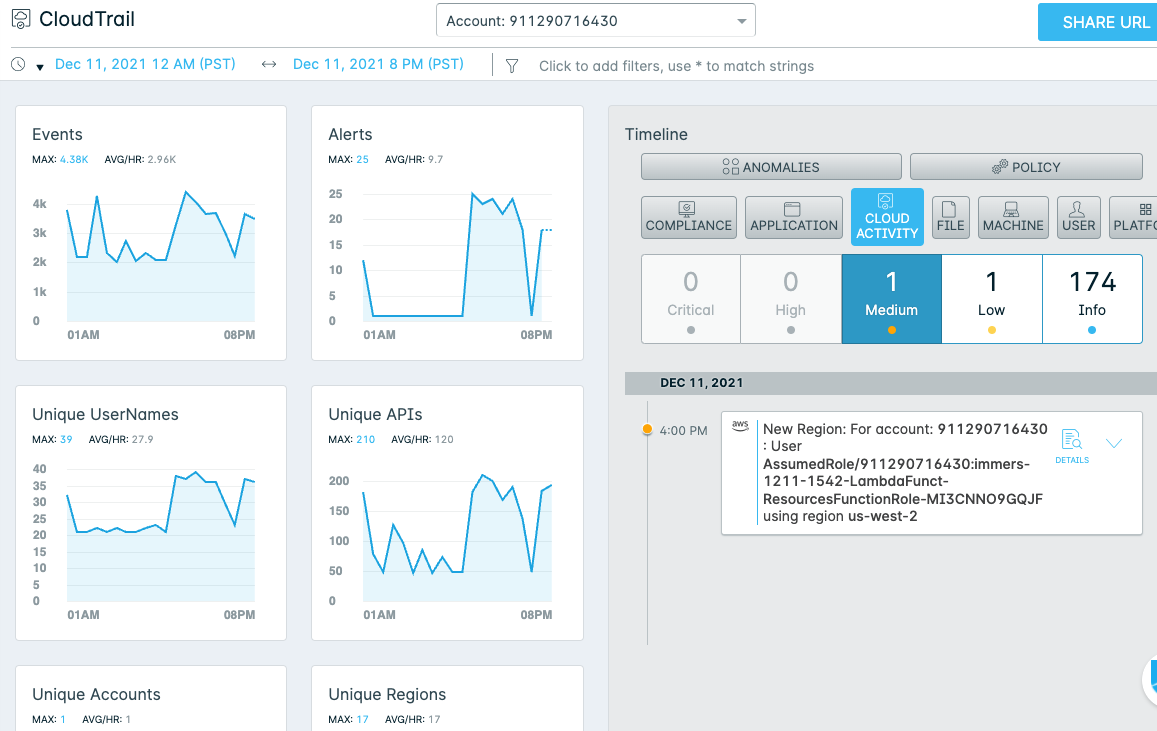Click the Share URL button
This screenshot has width=1157, height=731.
(x=1098, y=22)
